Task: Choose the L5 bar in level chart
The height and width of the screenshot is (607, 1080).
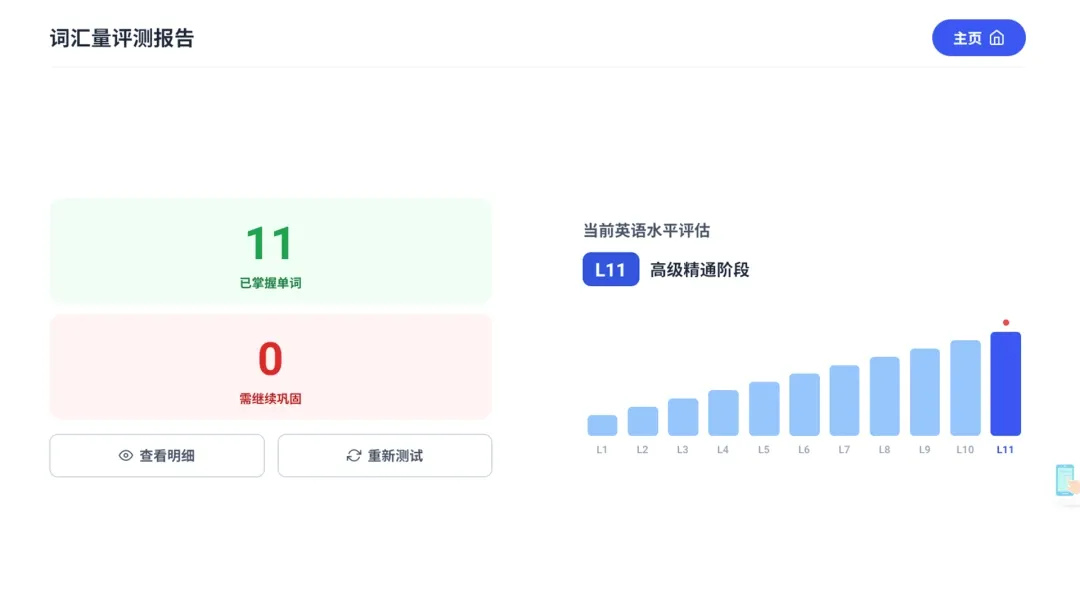Action: tap(764, 409)
